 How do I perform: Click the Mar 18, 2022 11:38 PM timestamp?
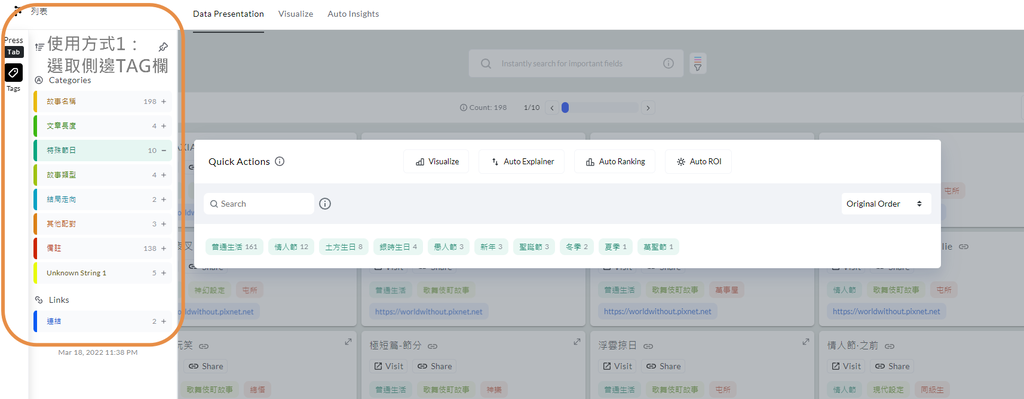pos(98,352)
